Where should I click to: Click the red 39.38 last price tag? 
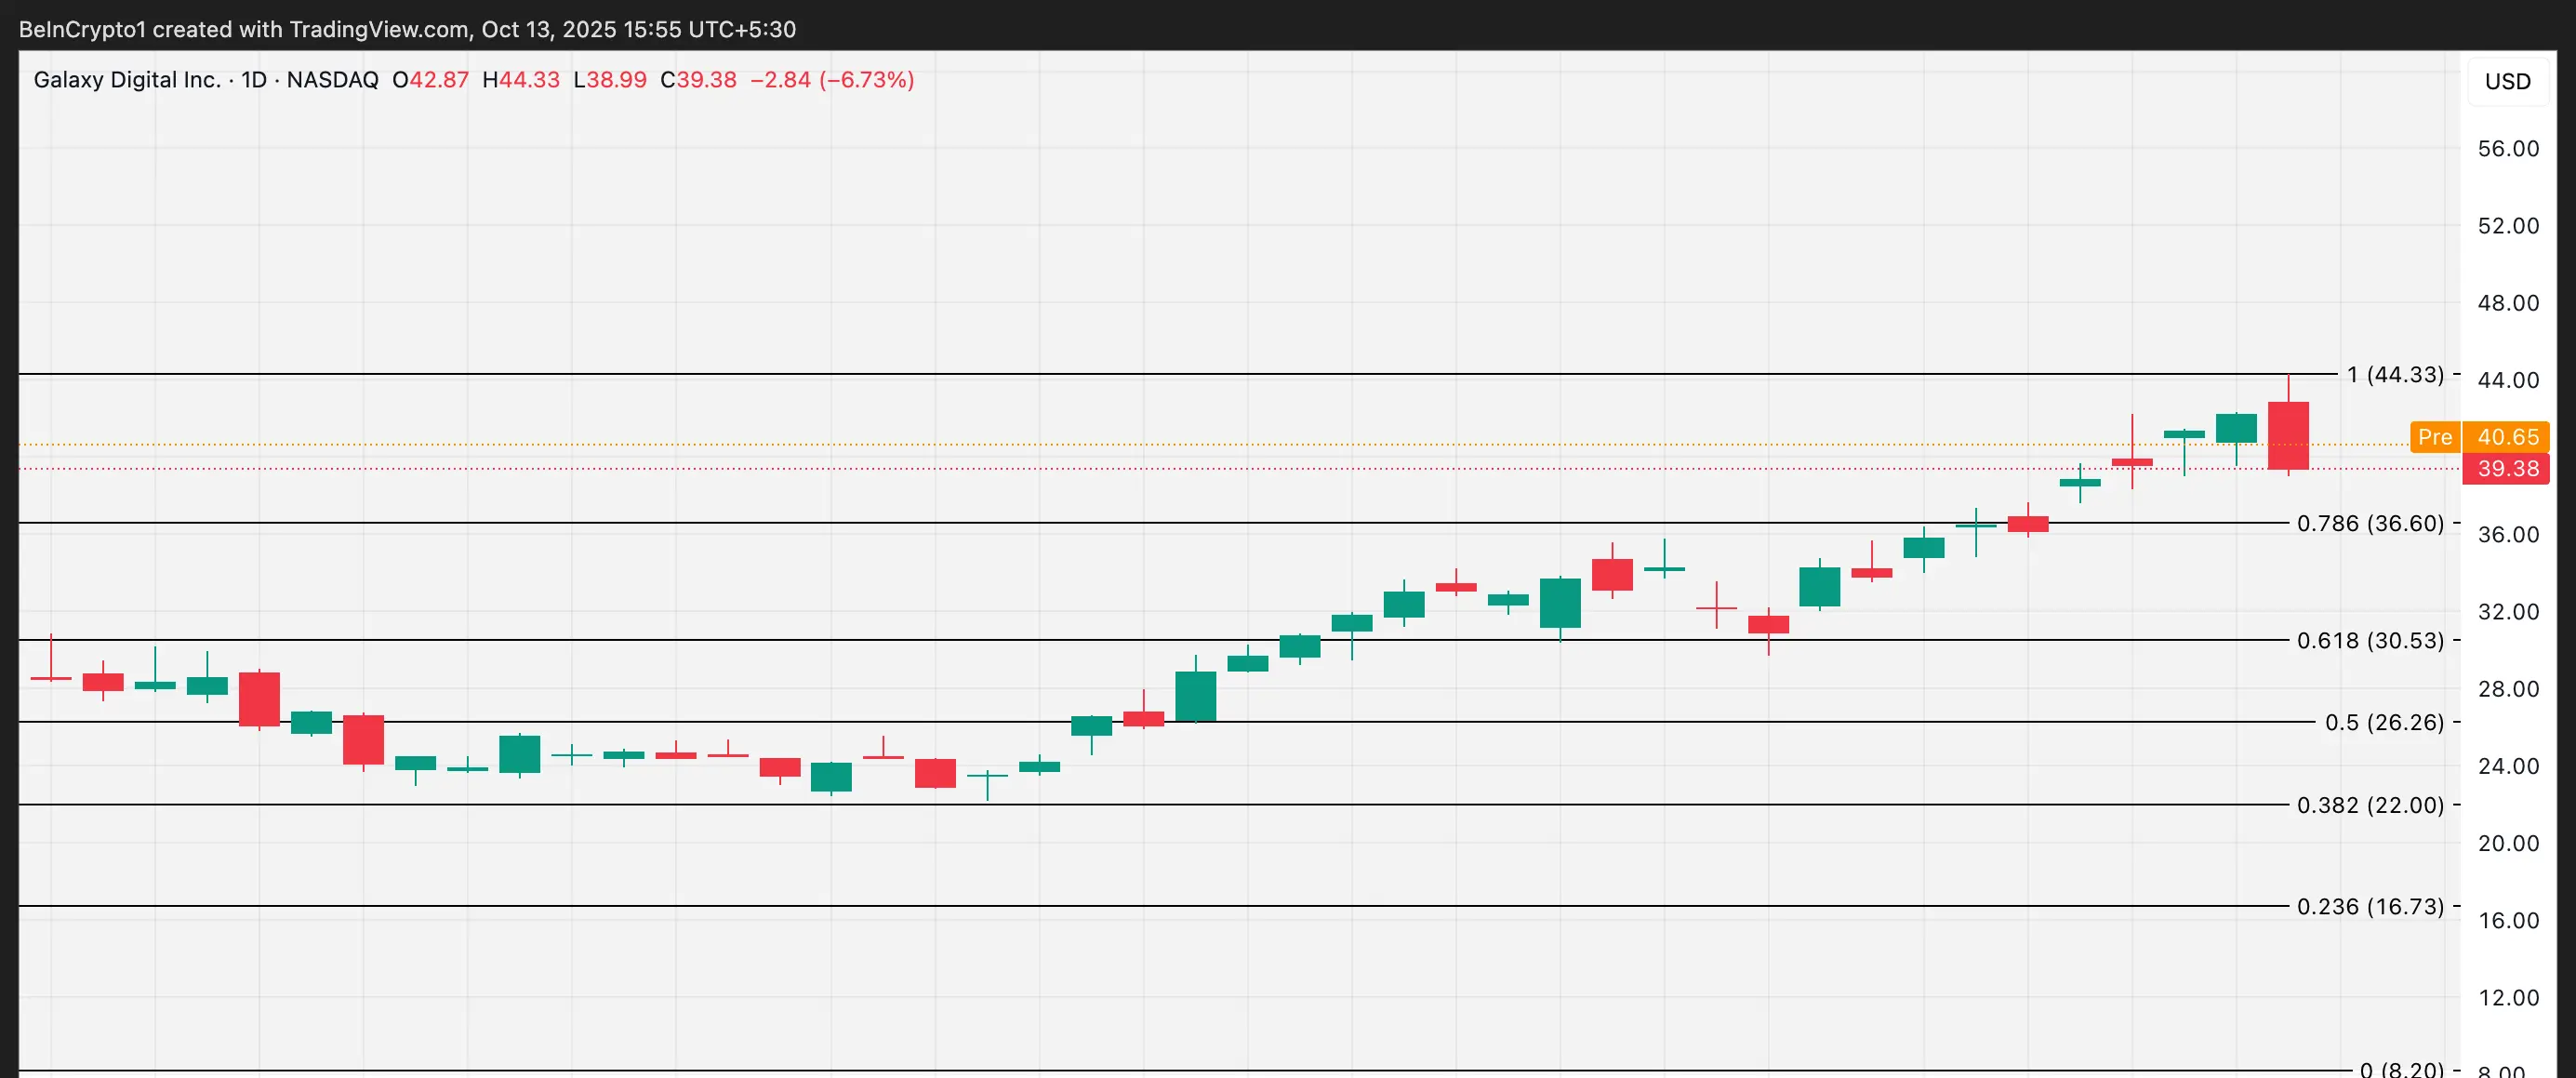tap(2507, 469)
